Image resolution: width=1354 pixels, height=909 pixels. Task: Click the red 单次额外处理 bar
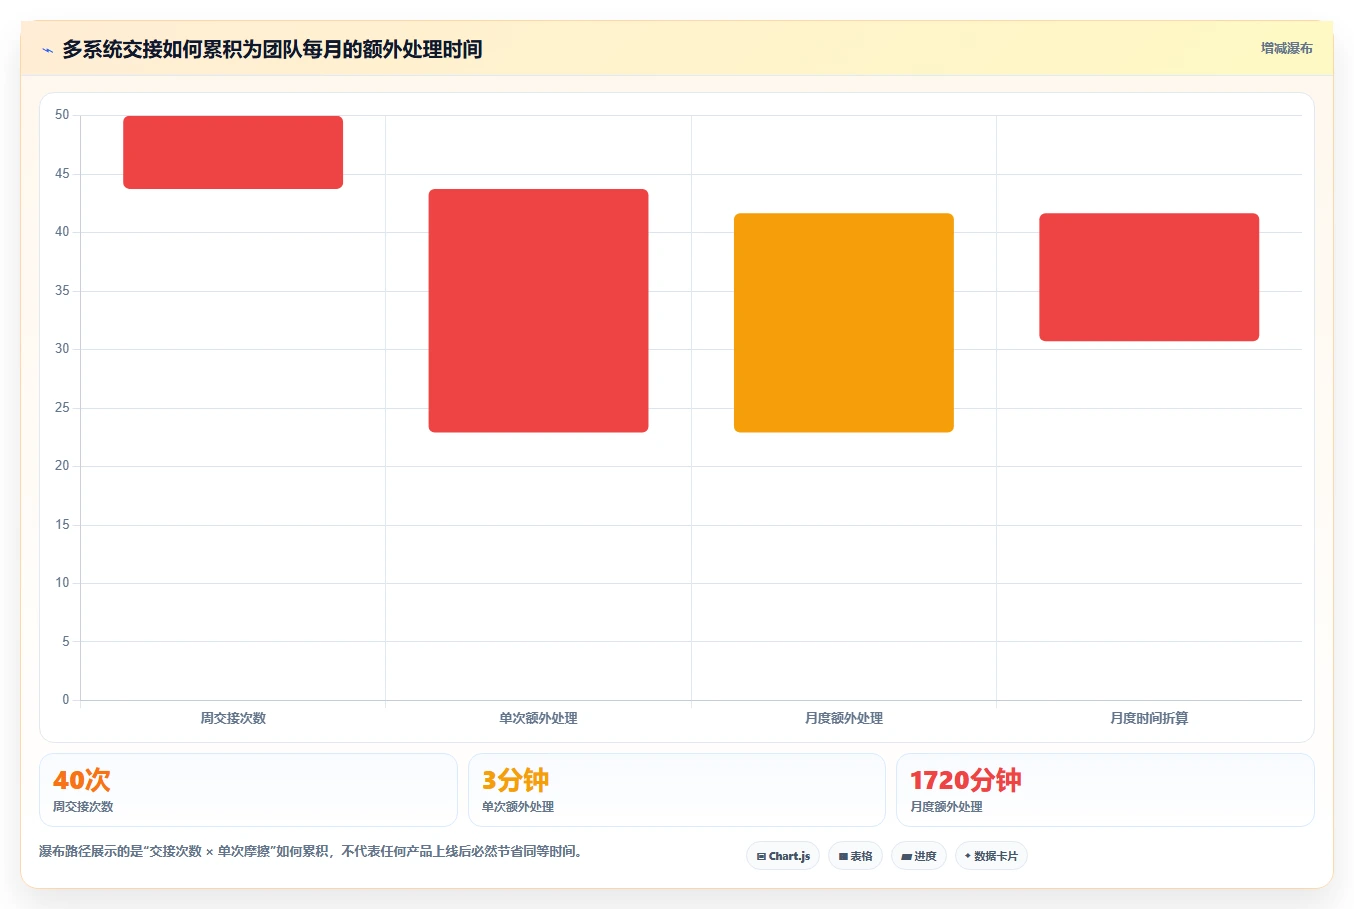[x=538, y=311]
